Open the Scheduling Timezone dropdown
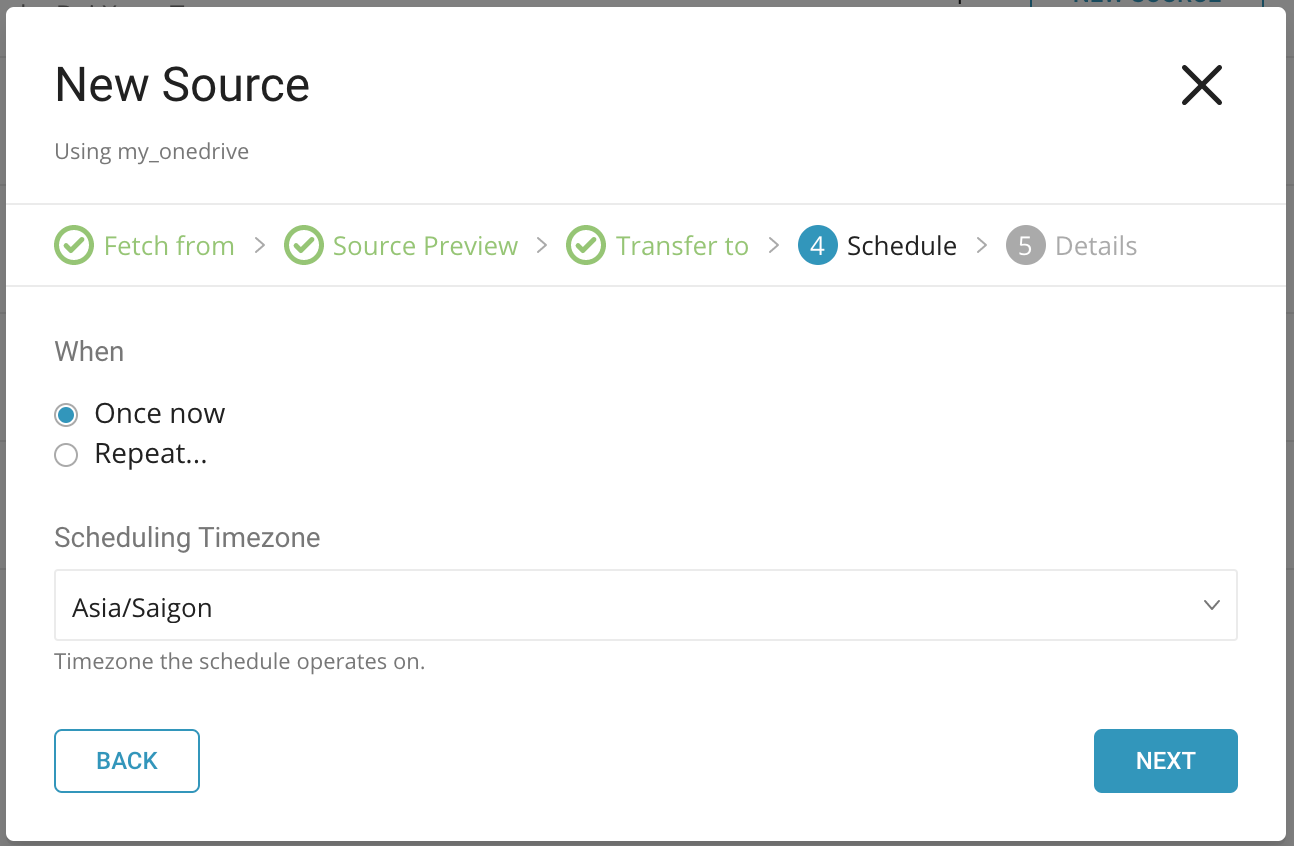Screen dimensions: 1294x846 click(645, 605)
